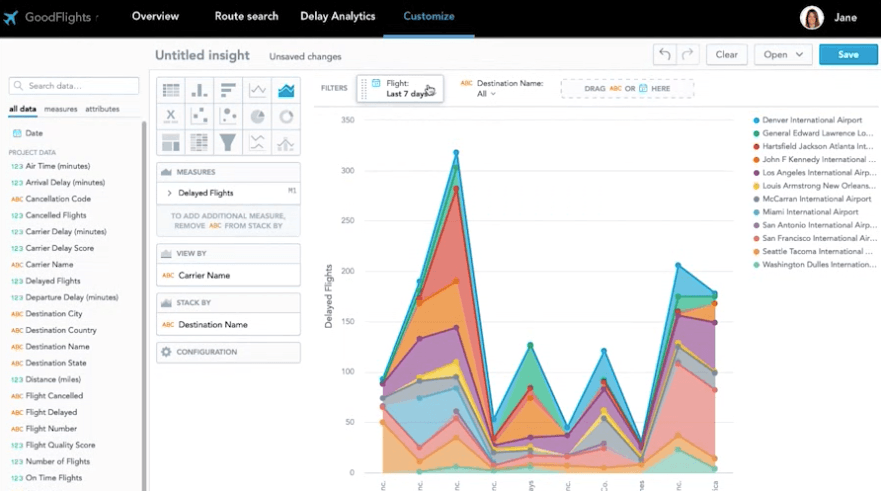Screen dimensions: 881x491
Task: Select the funnel chart visualization icon
Action: (x=228, y=143)
